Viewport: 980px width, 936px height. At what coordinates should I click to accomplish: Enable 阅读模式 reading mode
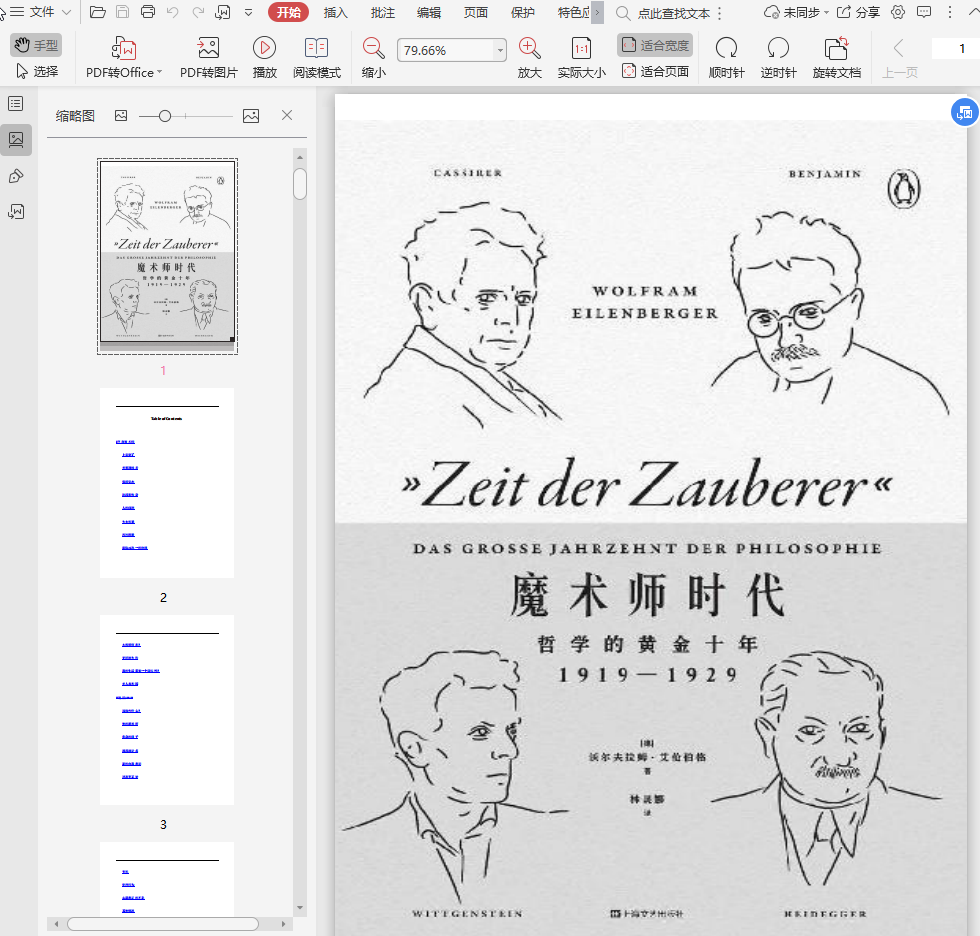[x=317, y=57]
